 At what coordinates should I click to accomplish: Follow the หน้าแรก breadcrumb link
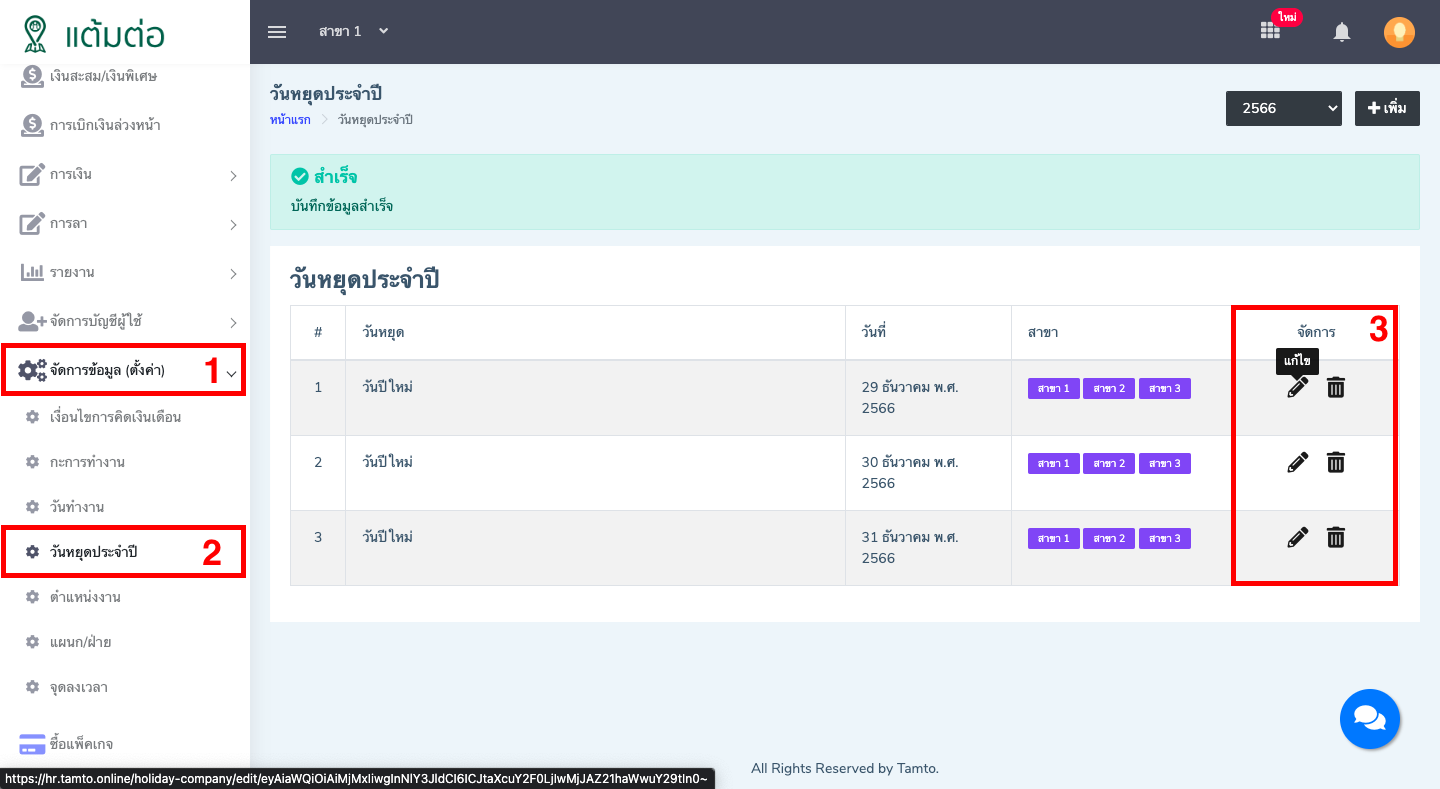point(290,120)
